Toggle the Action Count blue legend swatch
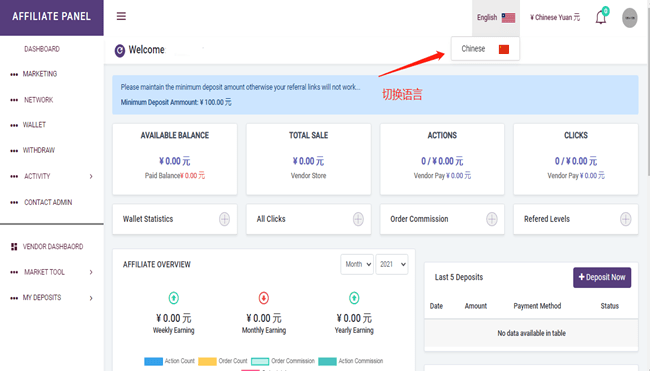The height and width of the screenshot is (371, 650). [153, 361]
